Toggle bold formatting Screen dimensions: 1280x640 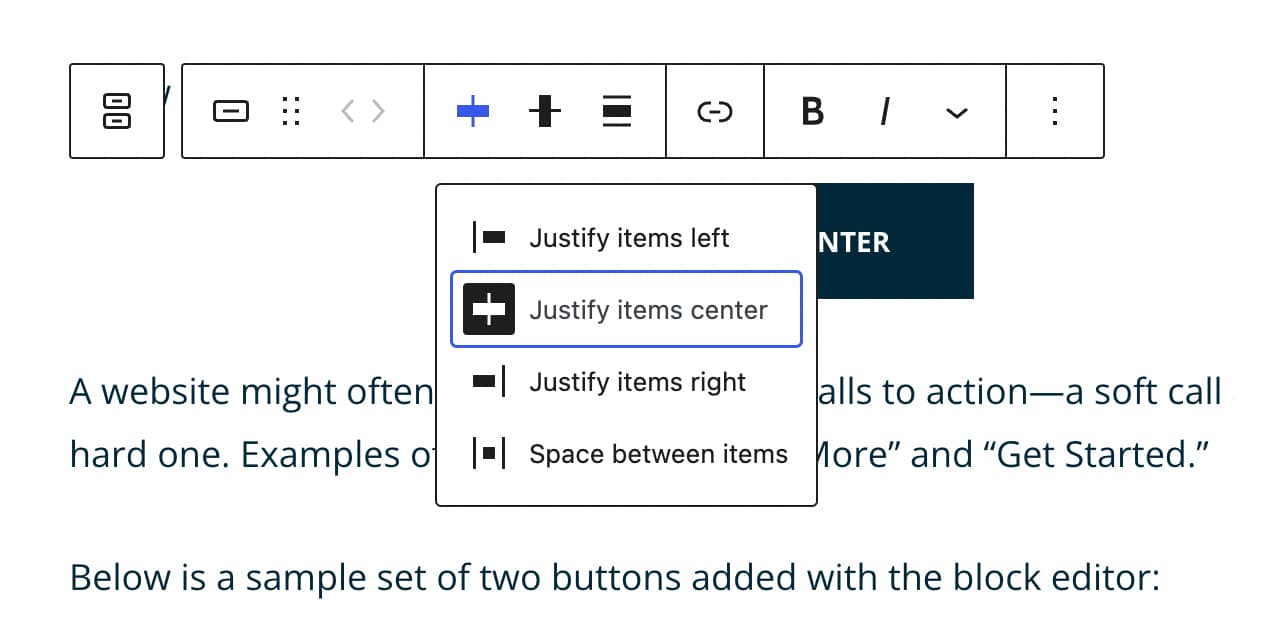[813, 111]
